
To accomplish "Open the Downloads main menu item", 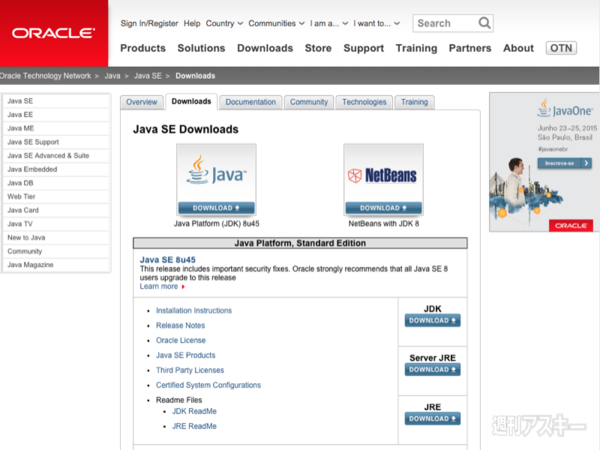I will coord(265,48).
